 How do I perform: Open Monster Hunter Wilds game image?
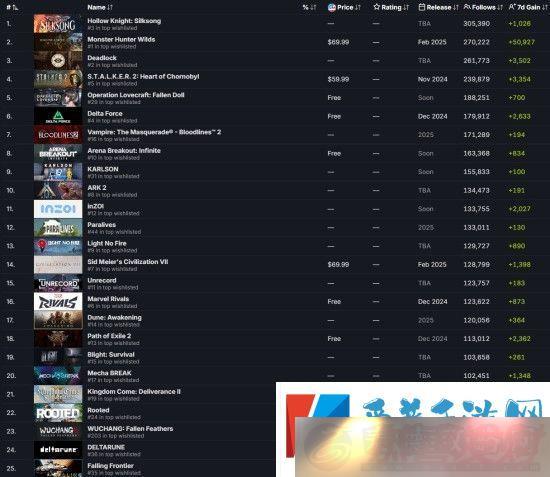58,42
